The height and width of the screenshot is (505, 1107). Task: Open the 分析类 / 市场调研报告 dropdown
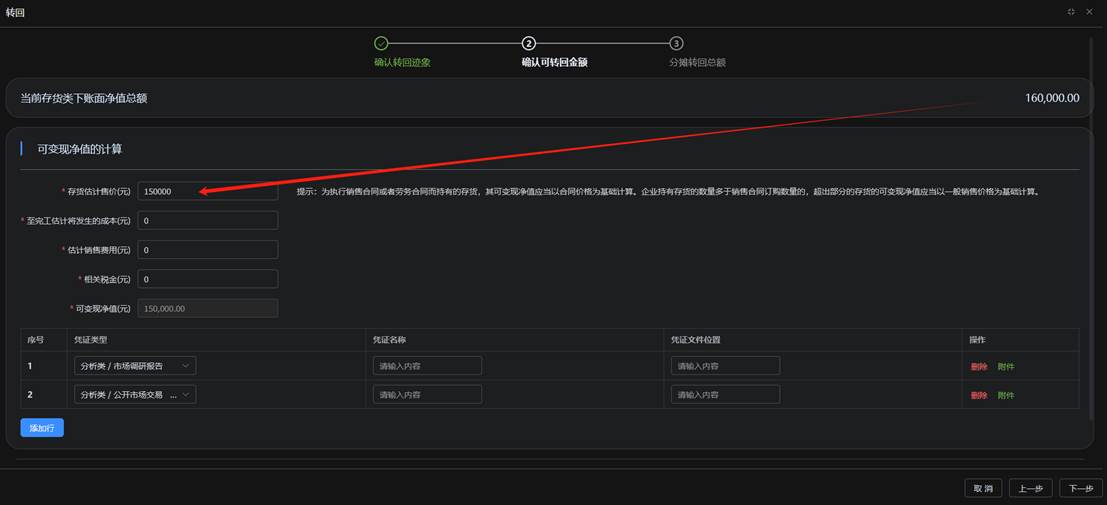coord(135,366)
